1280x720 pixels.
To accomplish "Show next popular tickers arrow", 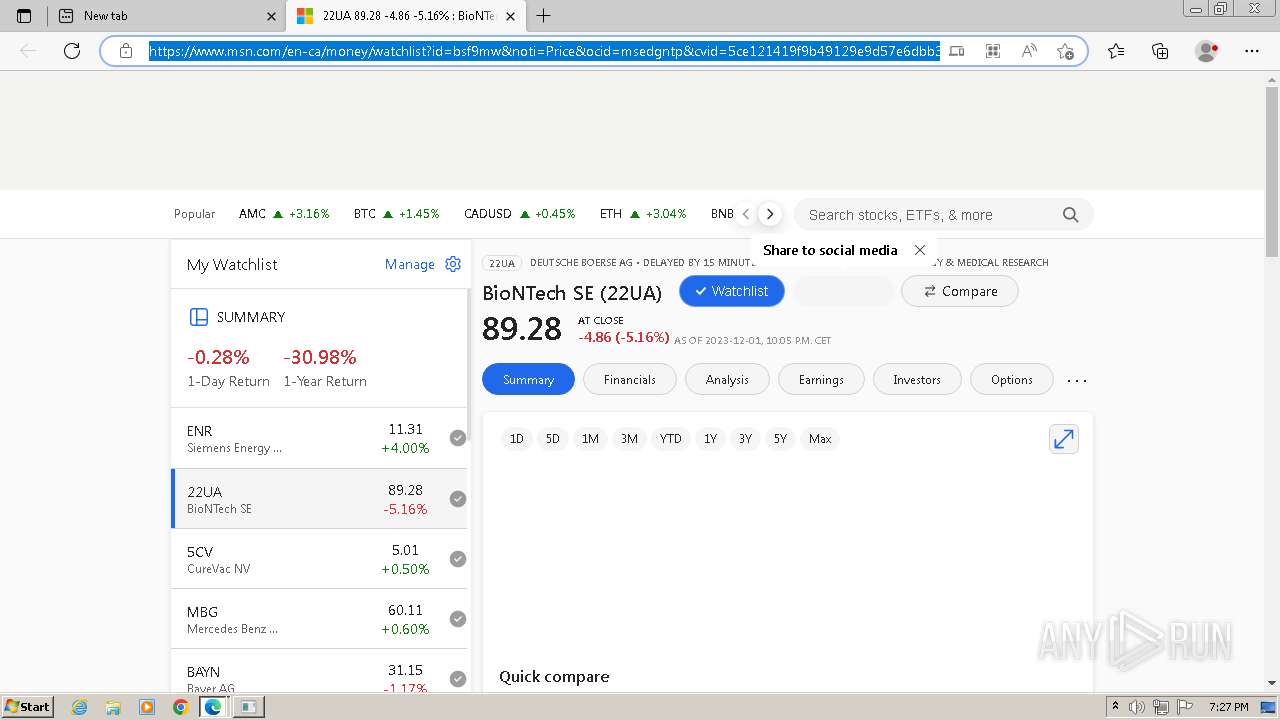I will (x=769, y=214).
